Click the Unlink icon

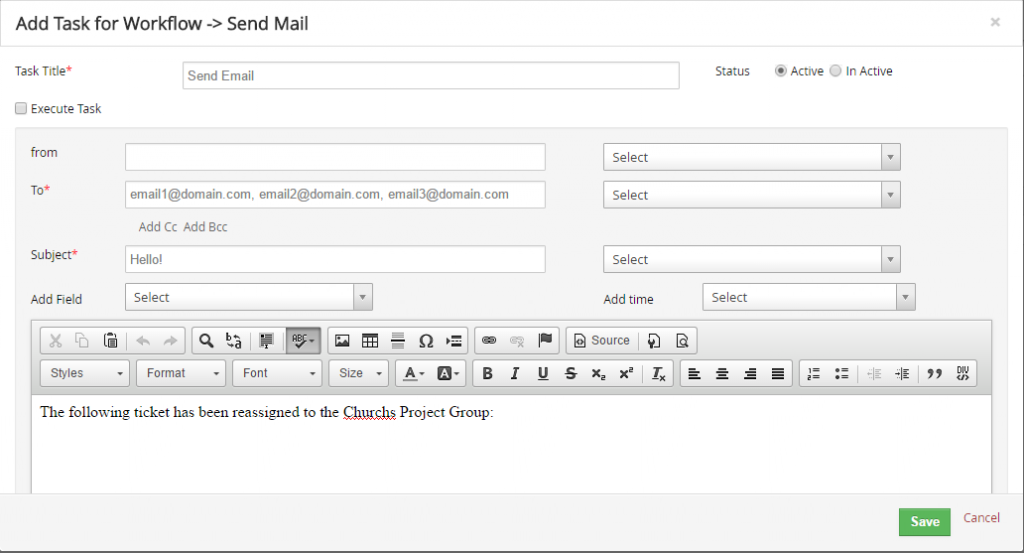click(517, 341)
